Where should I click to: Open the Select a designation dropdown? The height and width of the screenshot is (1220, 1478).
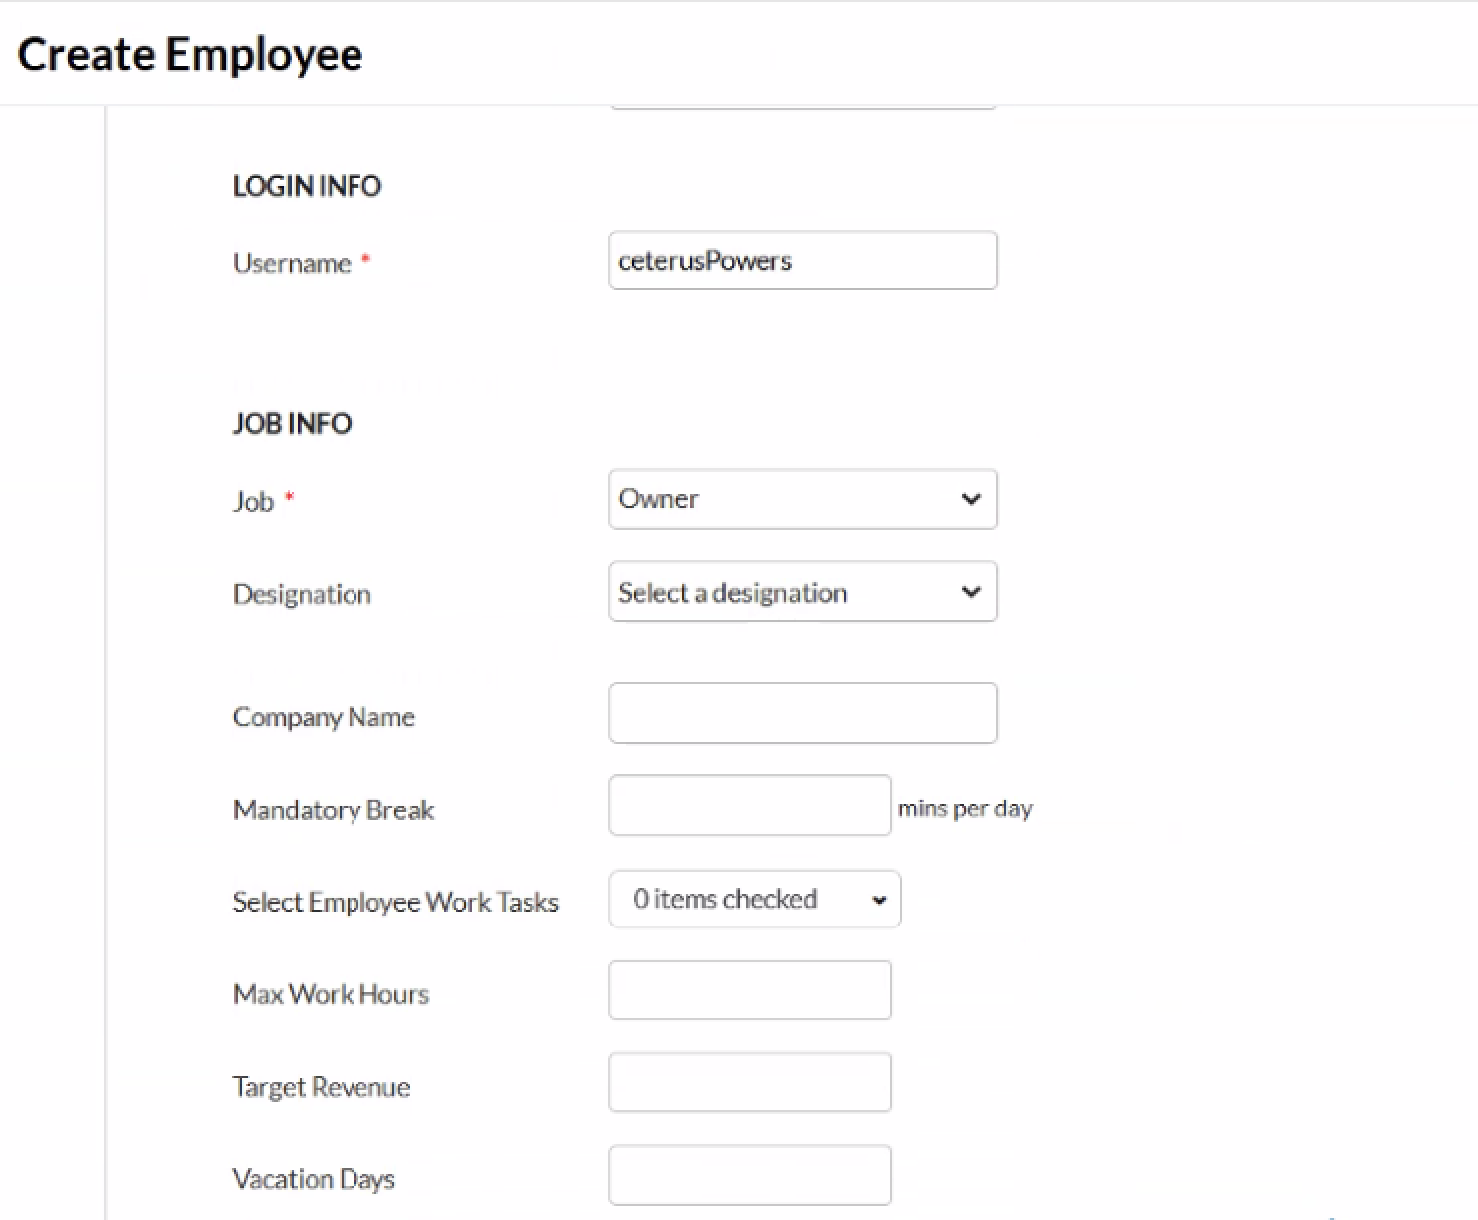pyautogui.click(x=802, y=592)
